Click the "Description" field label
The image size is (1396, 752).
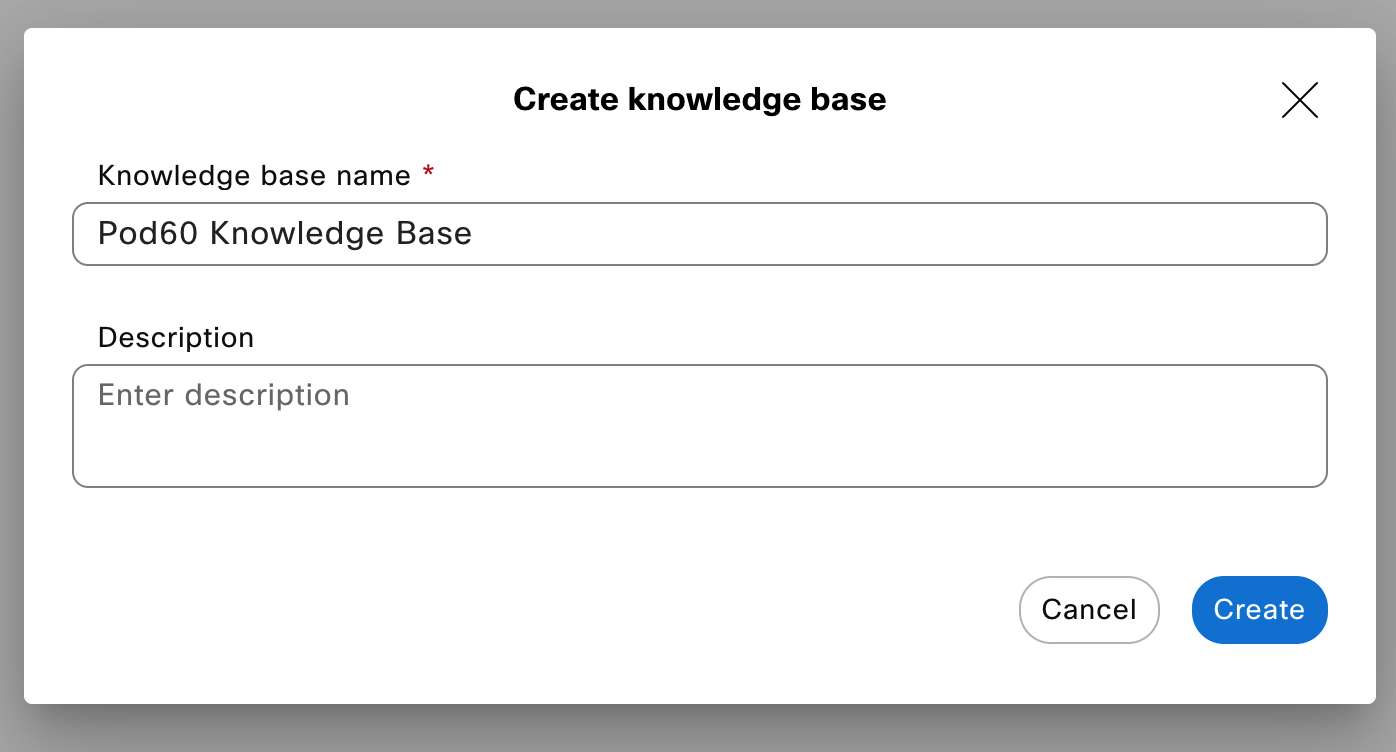(176, 338)
